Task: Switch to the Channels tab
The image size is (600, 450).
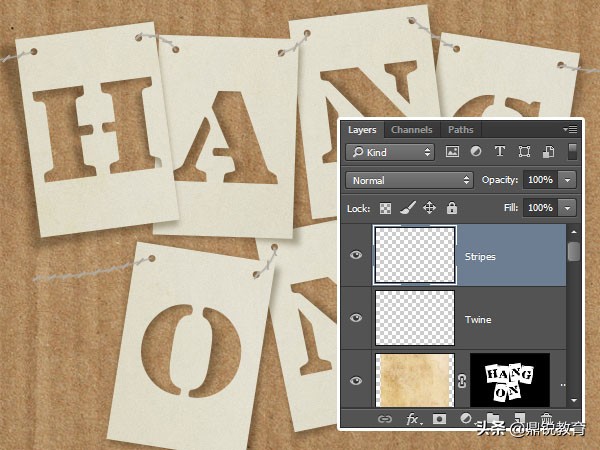Action: tap(412, 130)
